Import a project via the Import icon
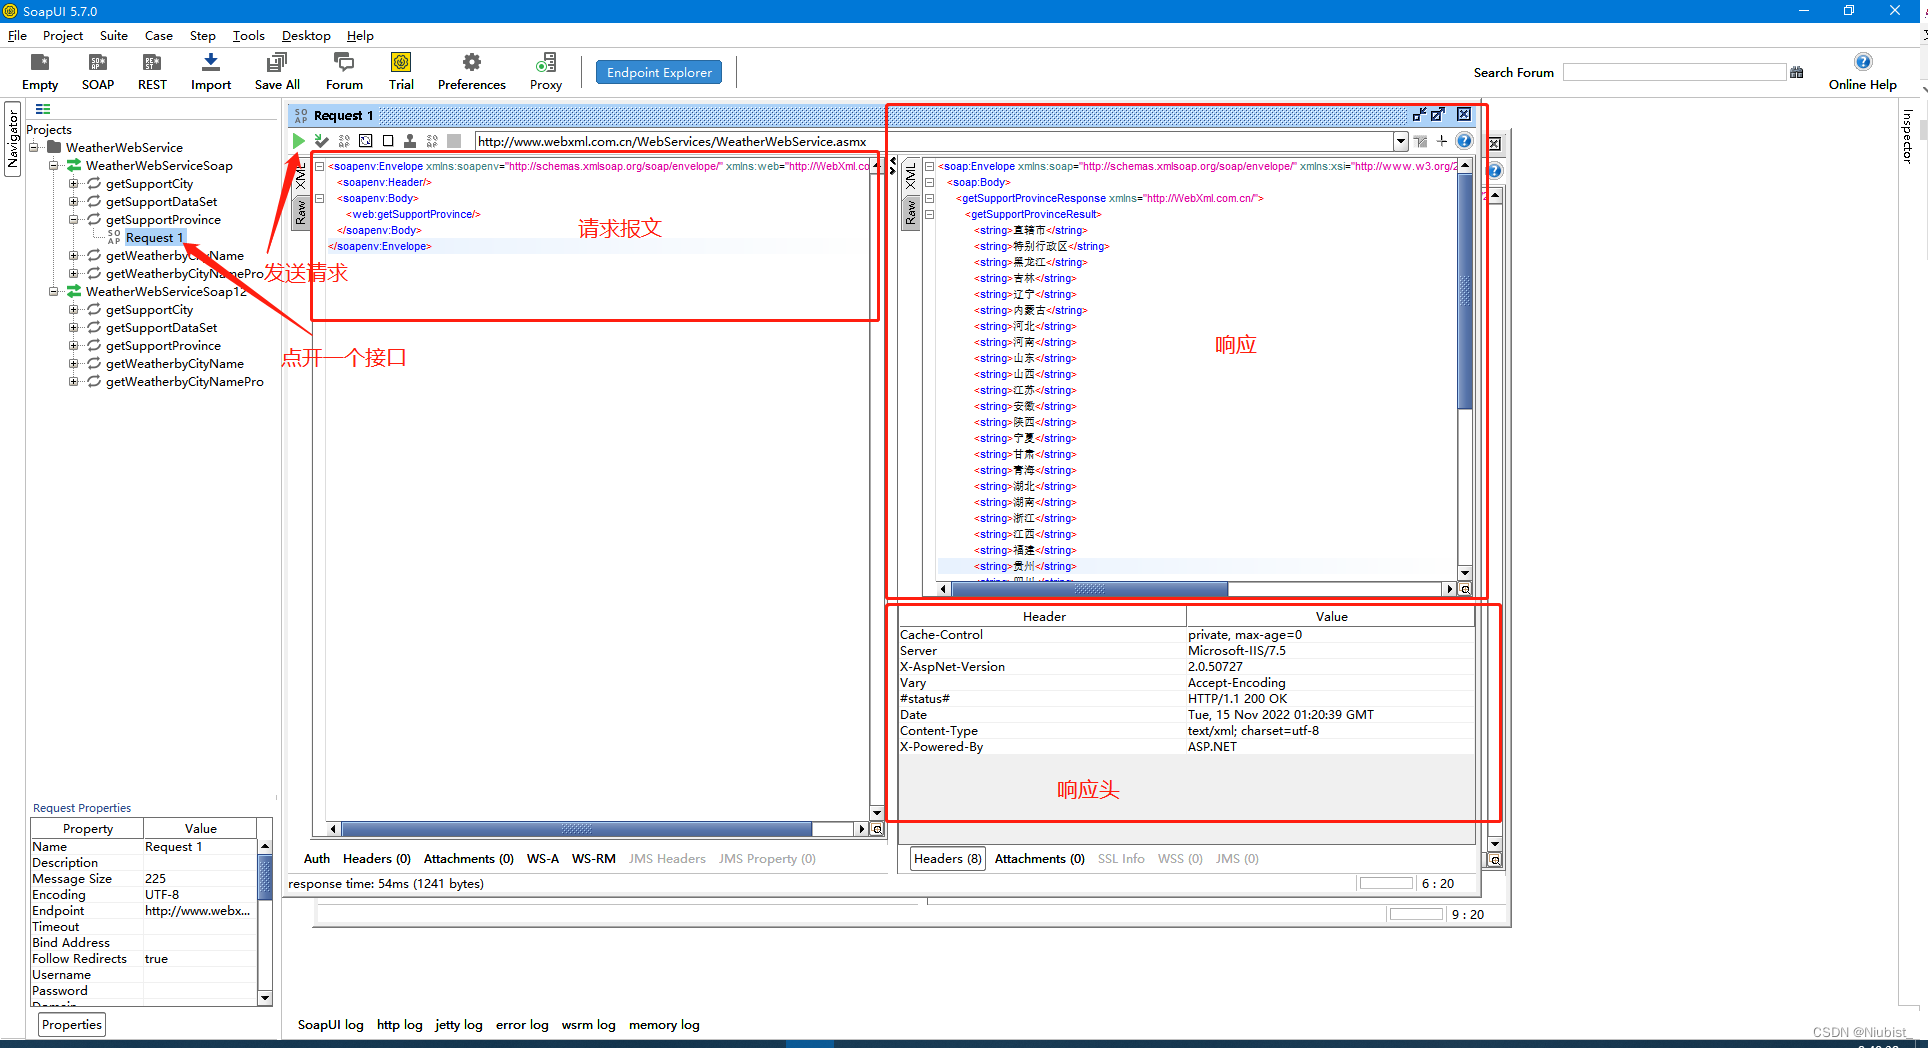 click(210, 71)
